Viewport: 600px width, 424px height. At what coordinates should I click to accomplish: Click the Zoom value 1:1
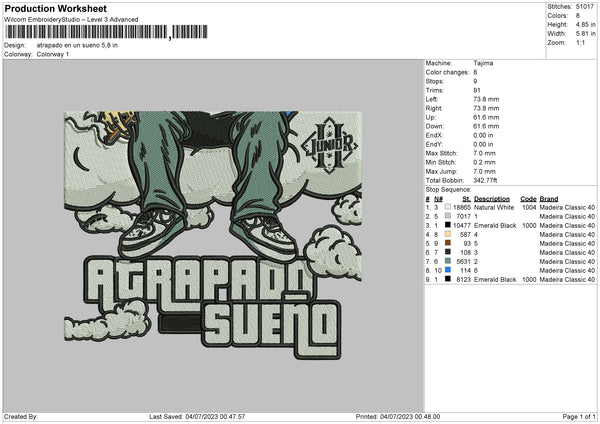[580, 43]
